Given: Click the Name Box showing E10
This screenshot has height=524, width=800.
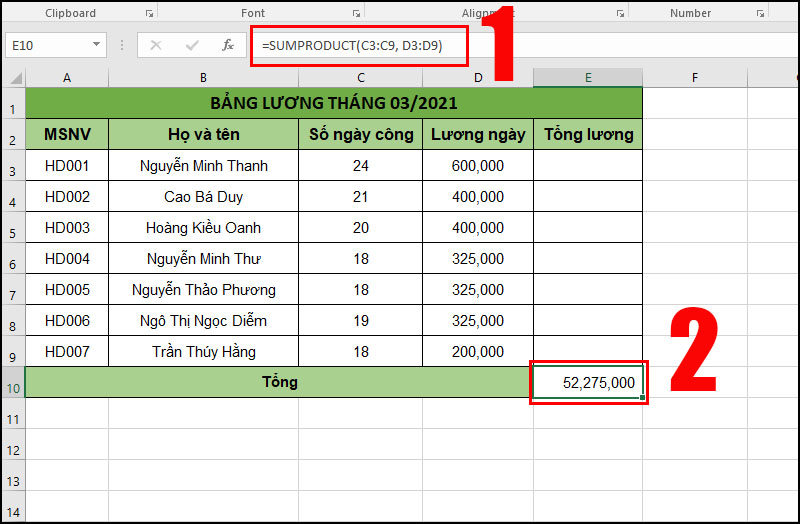Looking at the screenshot, I should coord(45,45).
